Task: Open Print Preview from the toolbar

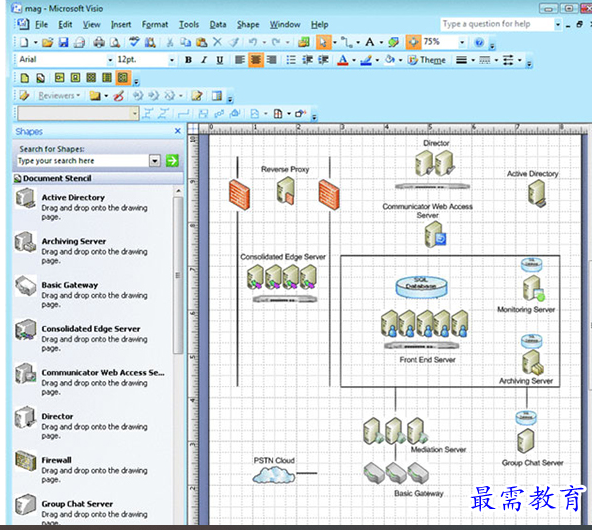Action: click(x=115, y=42)
